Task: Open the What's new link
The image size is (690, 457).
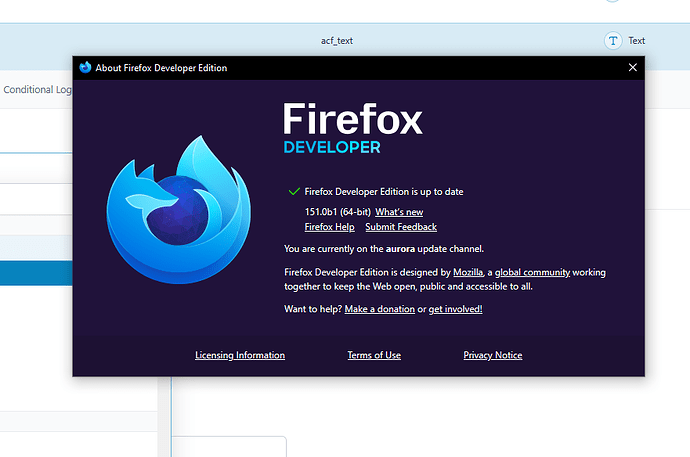Action: click(399, 212)
